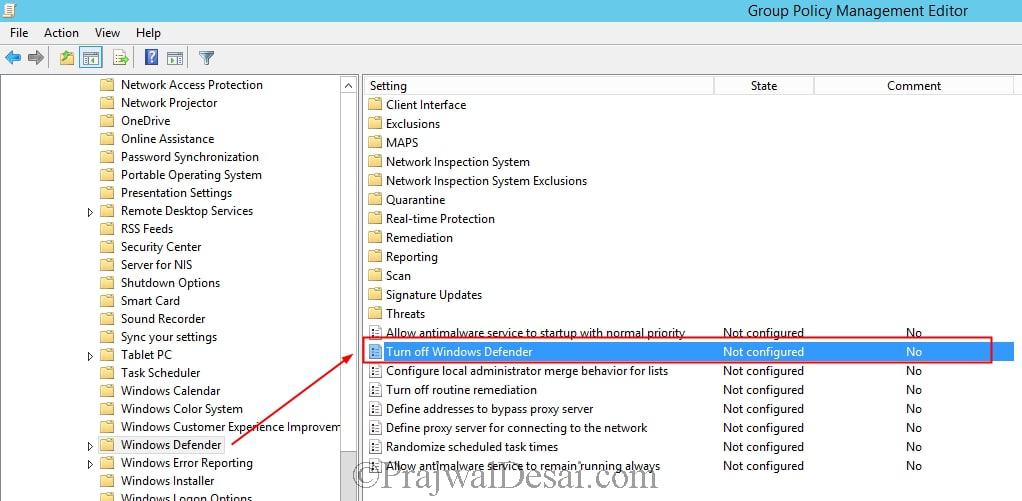Select Network Projector in the tree
Viewport: 1022px width, 501px height.
(x=169, y=103)
